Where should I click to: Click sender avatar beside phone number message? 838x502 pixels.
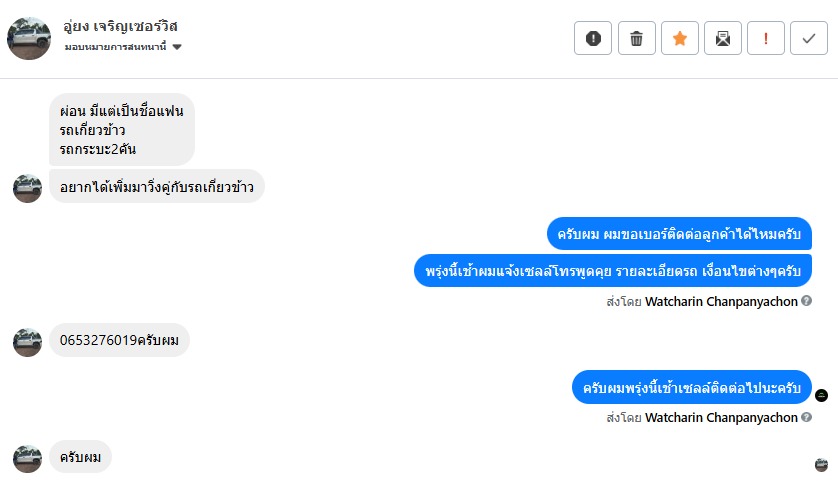(28, 342)
